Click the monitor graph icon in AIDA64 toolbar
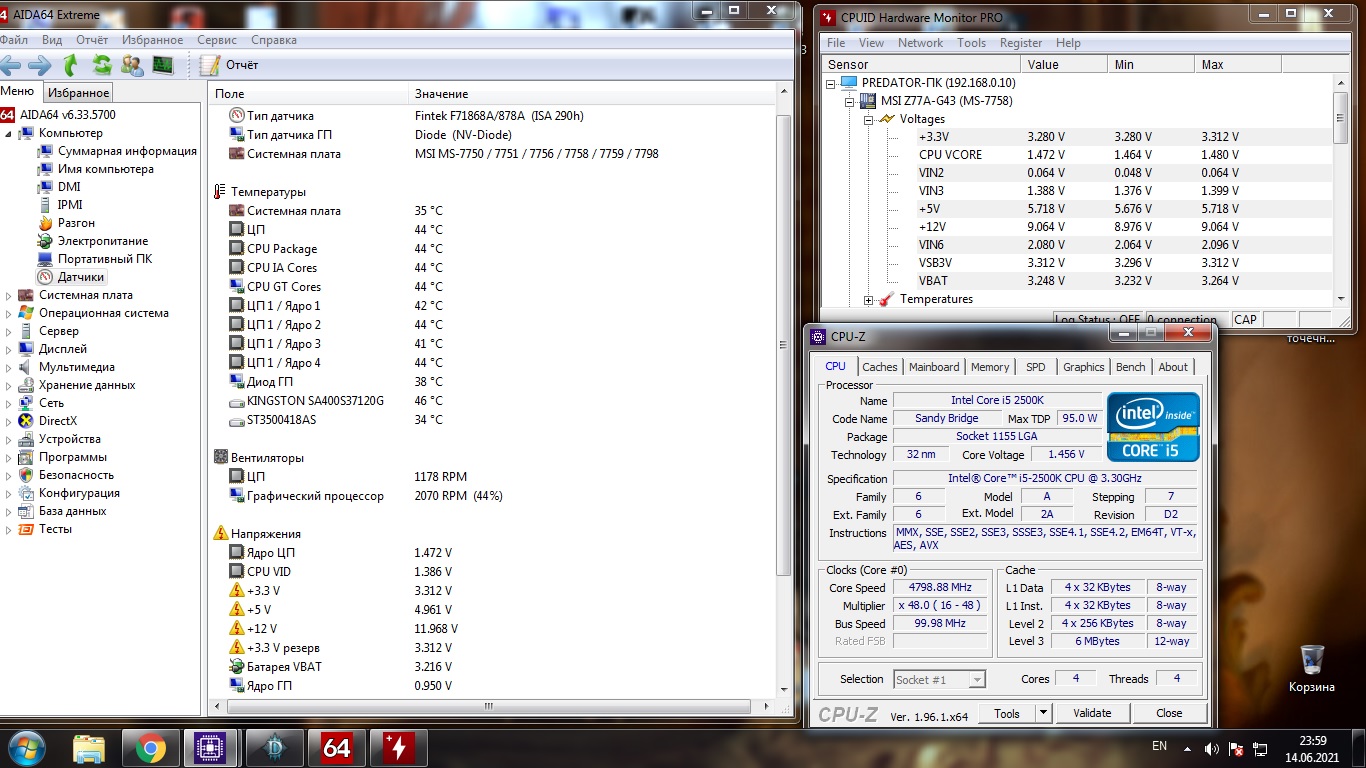Viewport: 1366px width, 768px height. pos(162,66)
